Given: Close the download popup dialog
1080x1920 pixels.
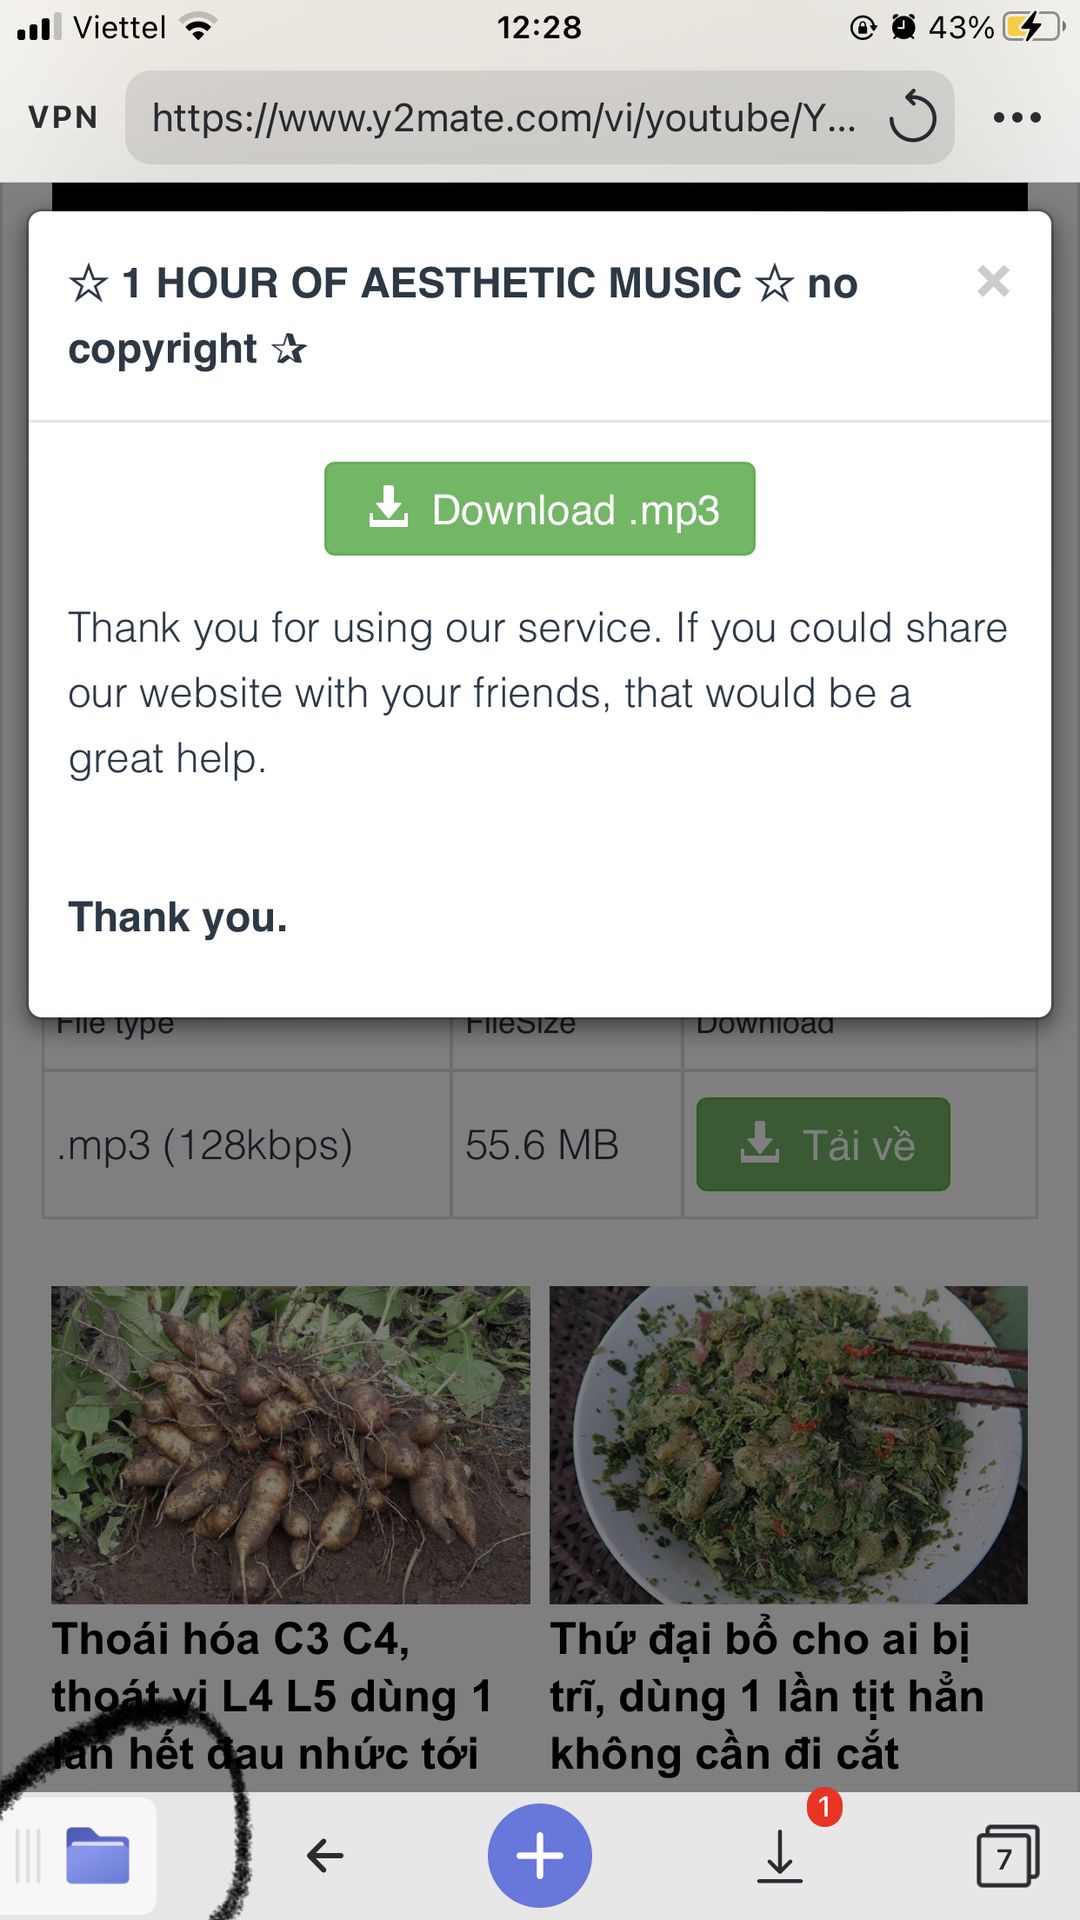Looking at the screenshot, I should pos(993,281).
